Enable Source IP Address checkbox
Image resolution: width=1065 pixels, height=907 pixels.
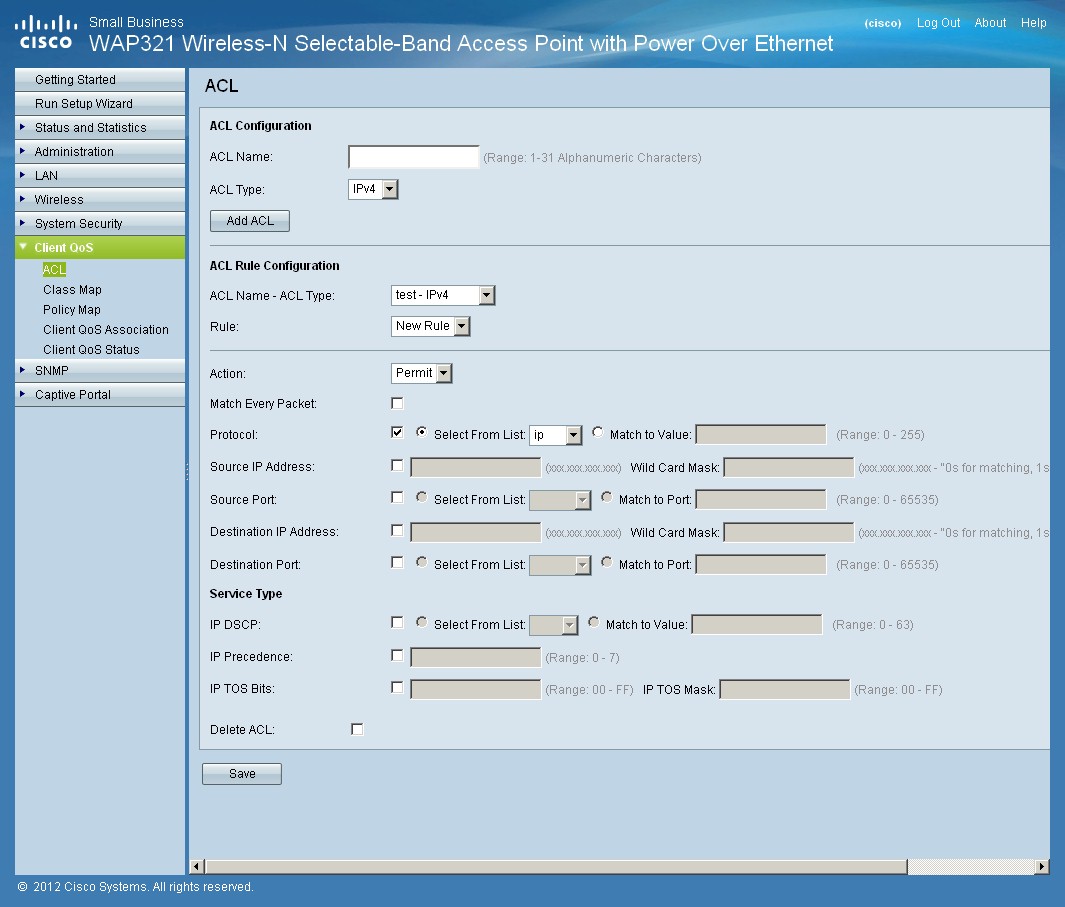tap(397, 465)
